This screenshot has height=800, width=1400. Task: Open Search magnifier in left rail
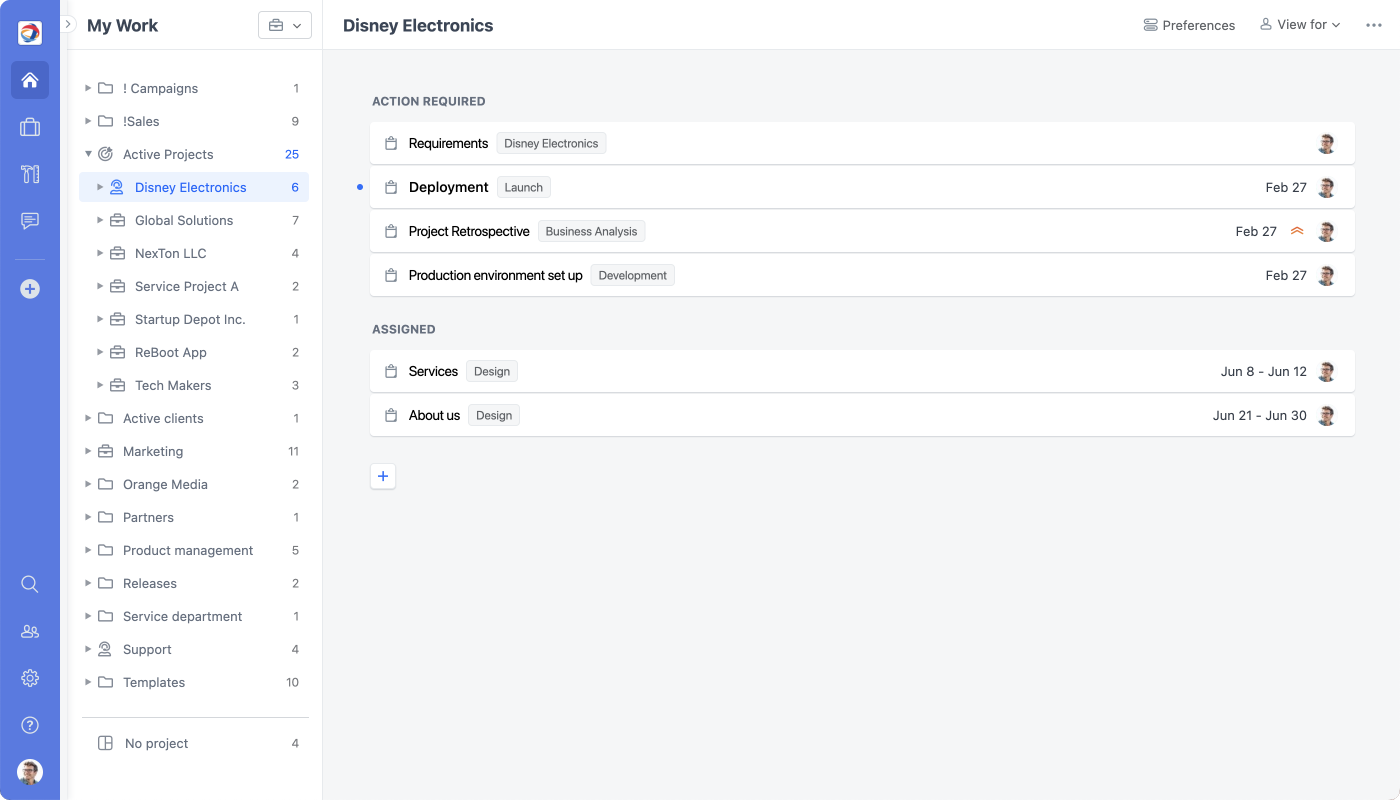coord(30,584)
